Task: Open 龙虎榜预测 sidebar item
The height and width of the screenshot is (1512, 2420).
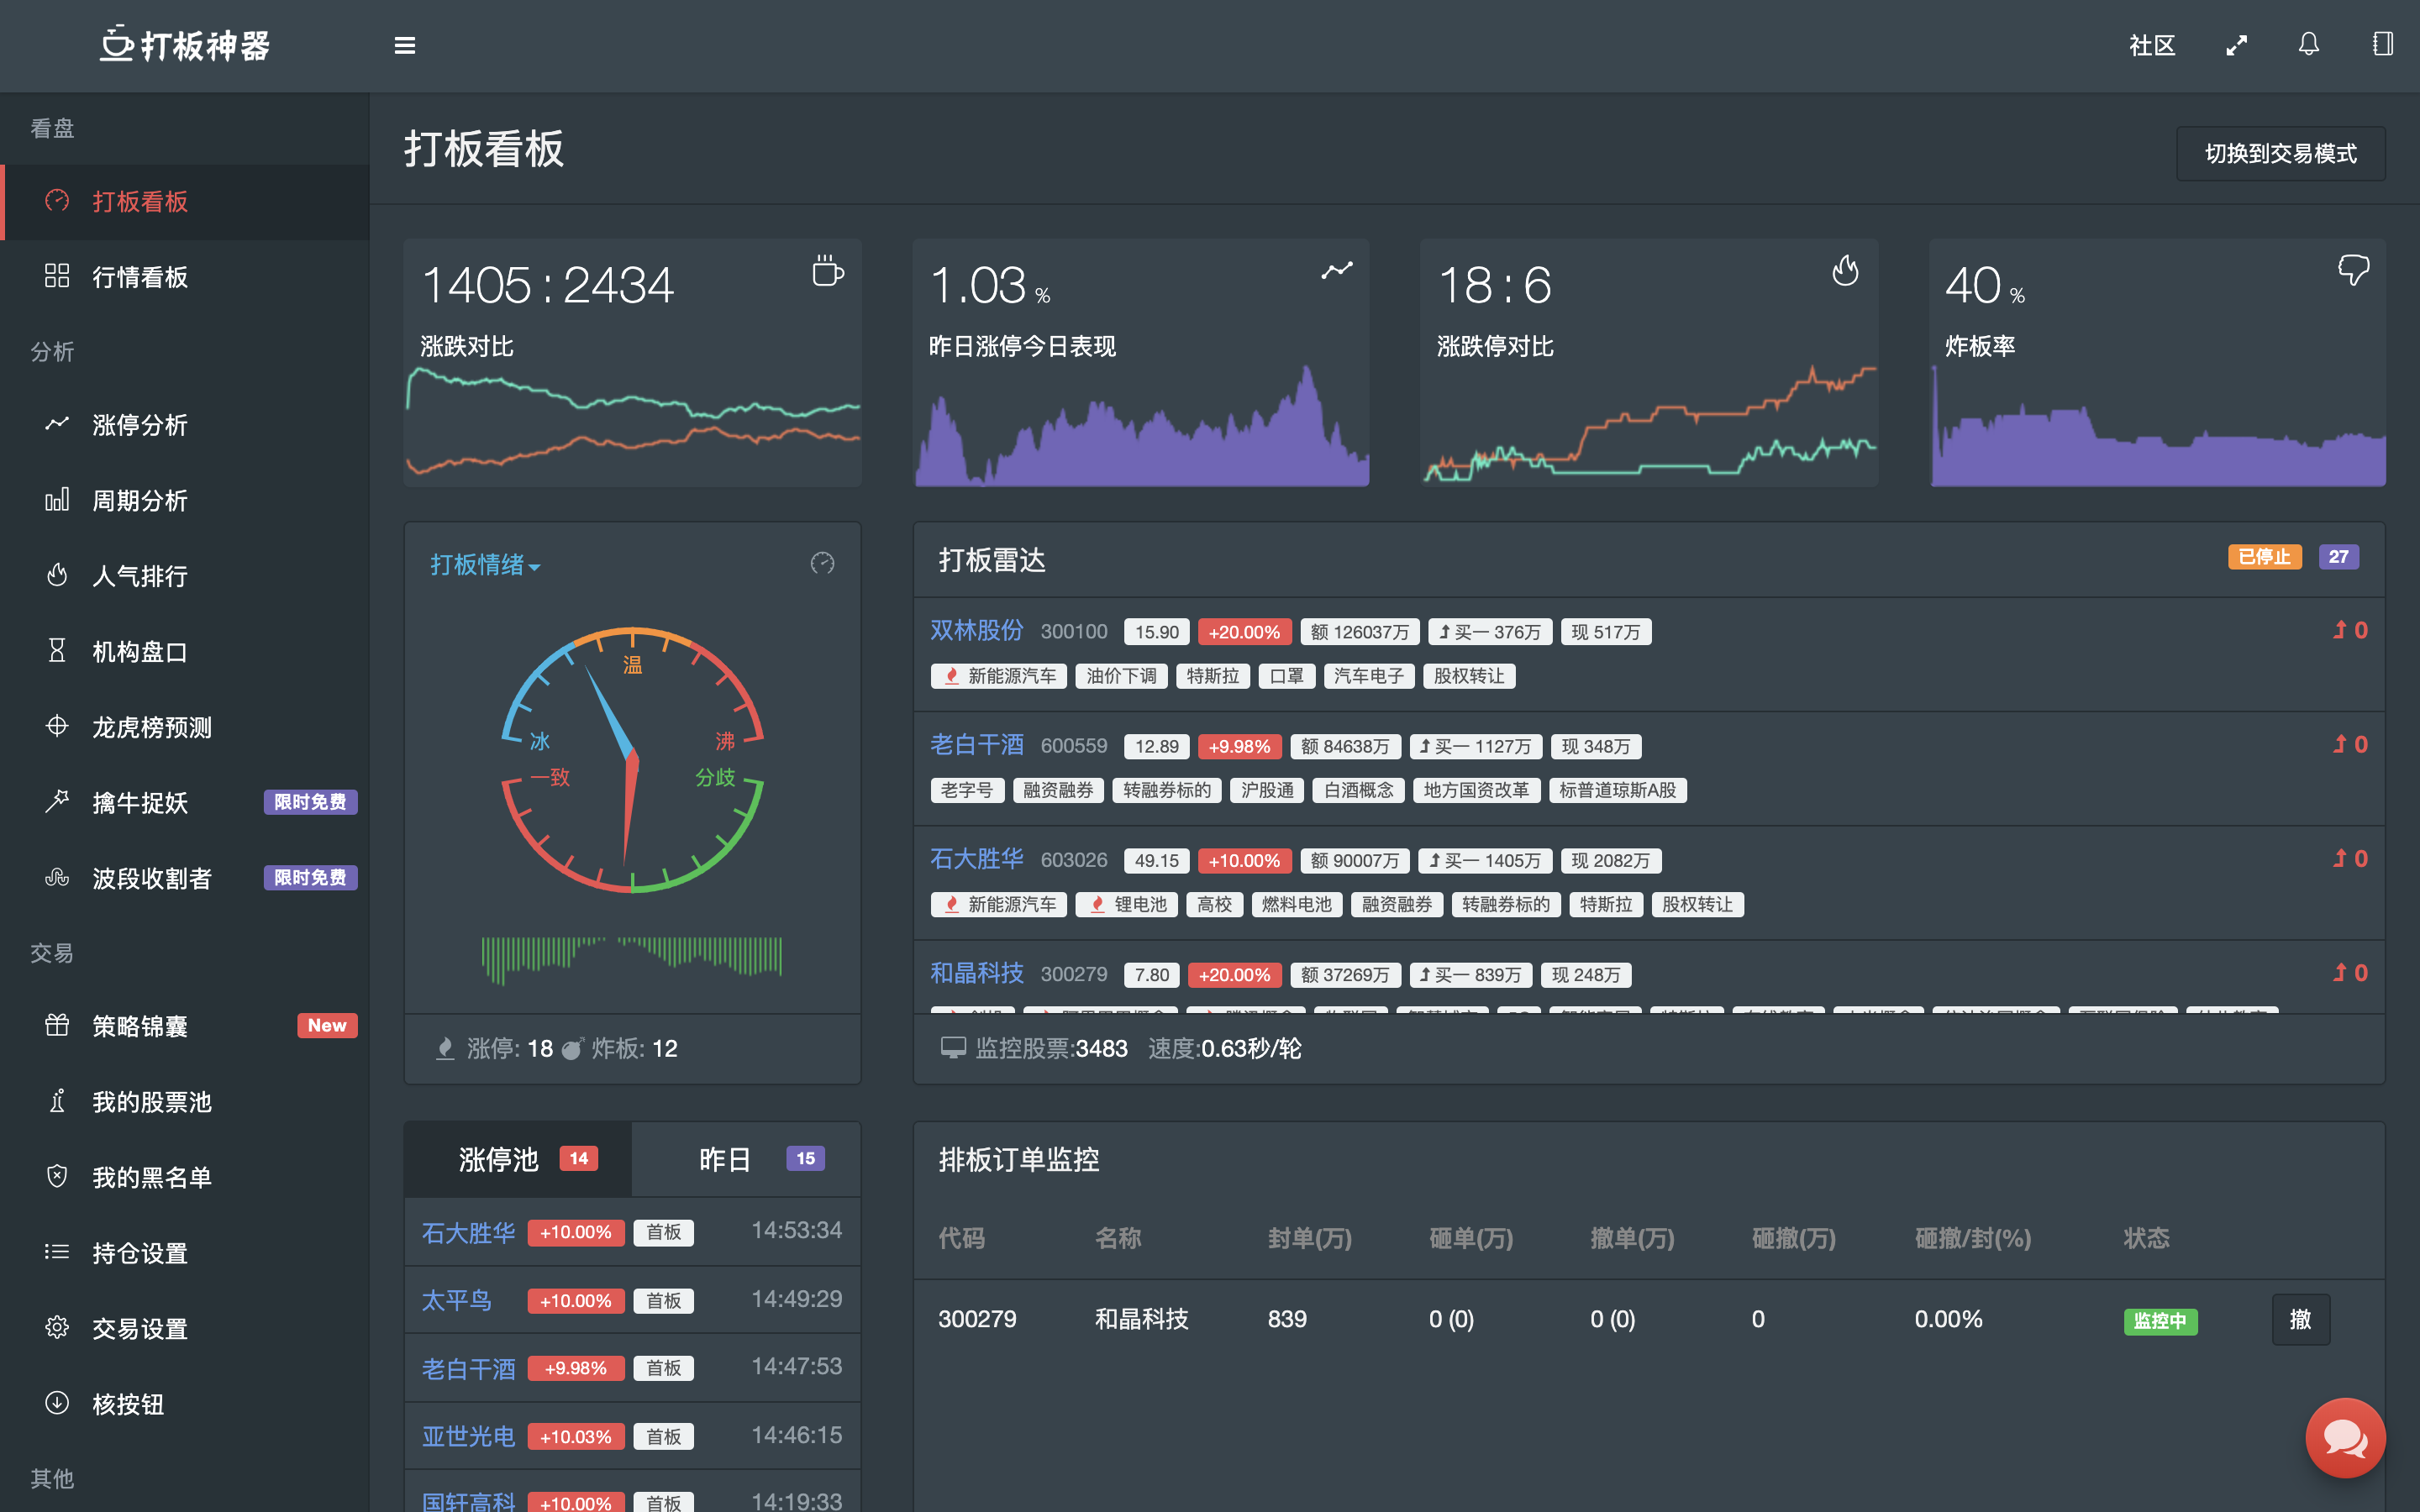Action: [152, 727]
